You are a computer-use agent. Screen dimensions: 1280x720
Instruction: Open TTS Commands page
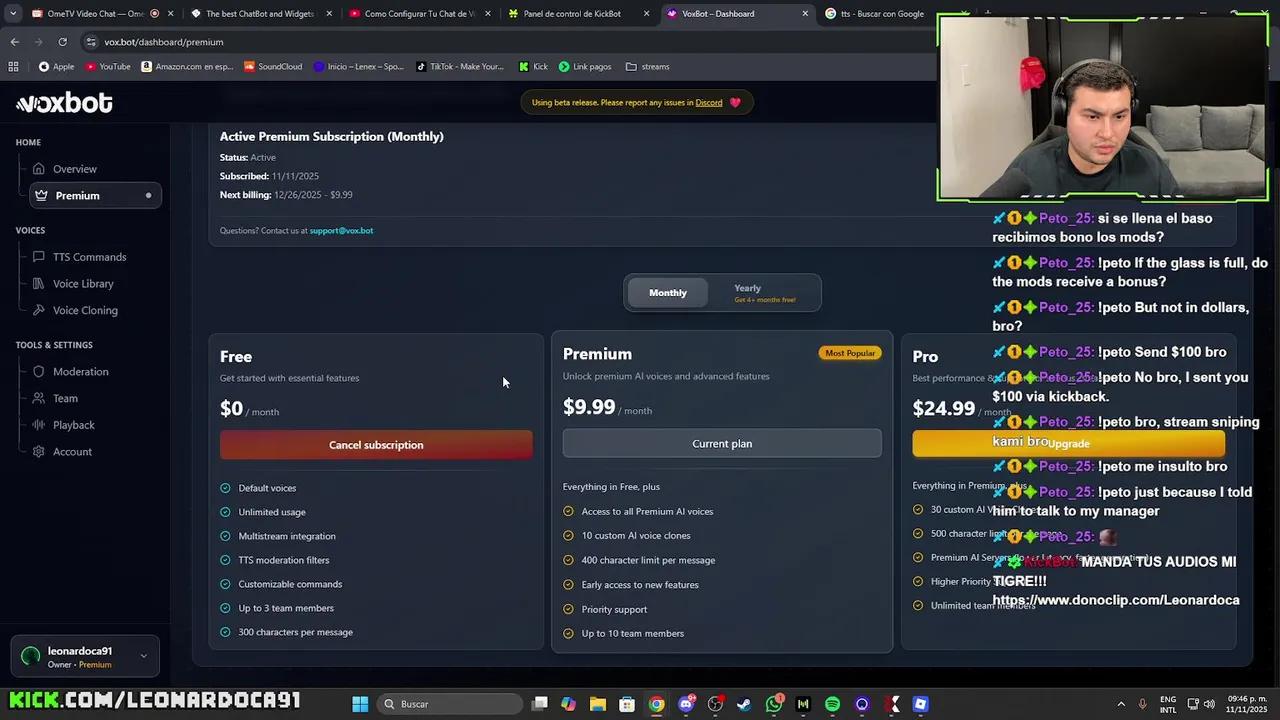click(x=89, y=257)
